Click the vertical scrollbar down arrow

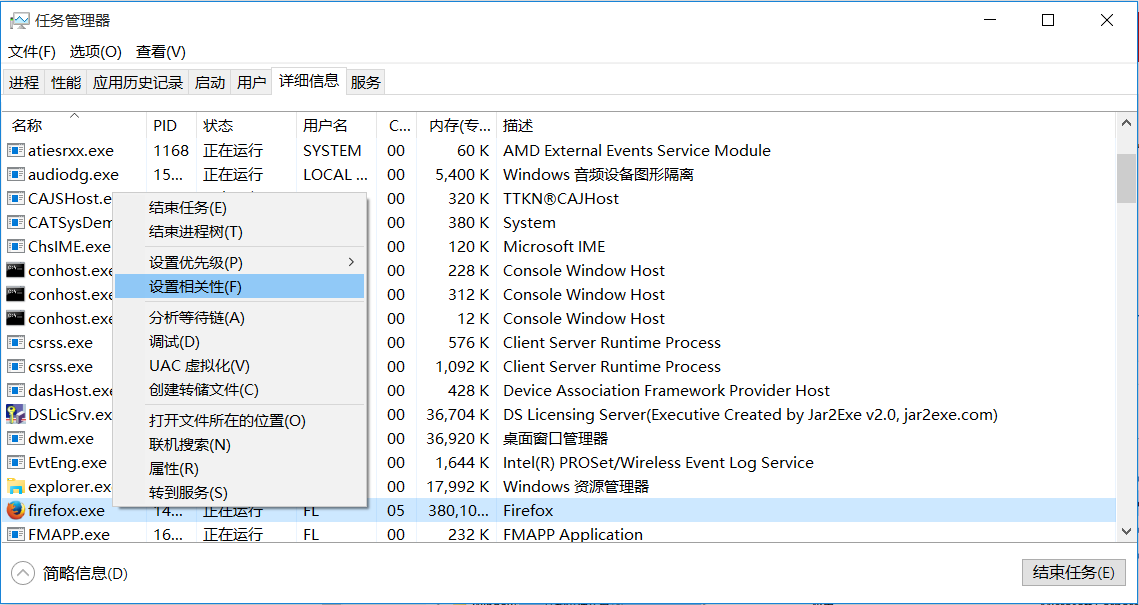pos(1126,532)
